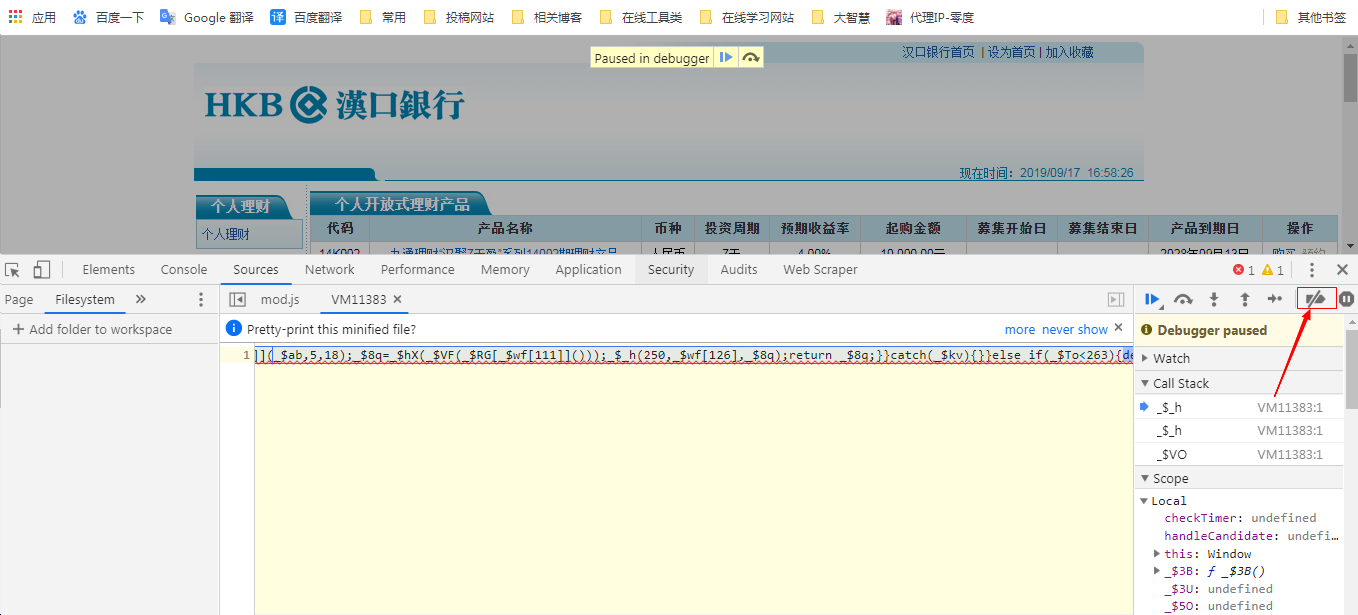Click 'never show' pretty-print link
The image size is (1358, 615).
coord(1075,329)
